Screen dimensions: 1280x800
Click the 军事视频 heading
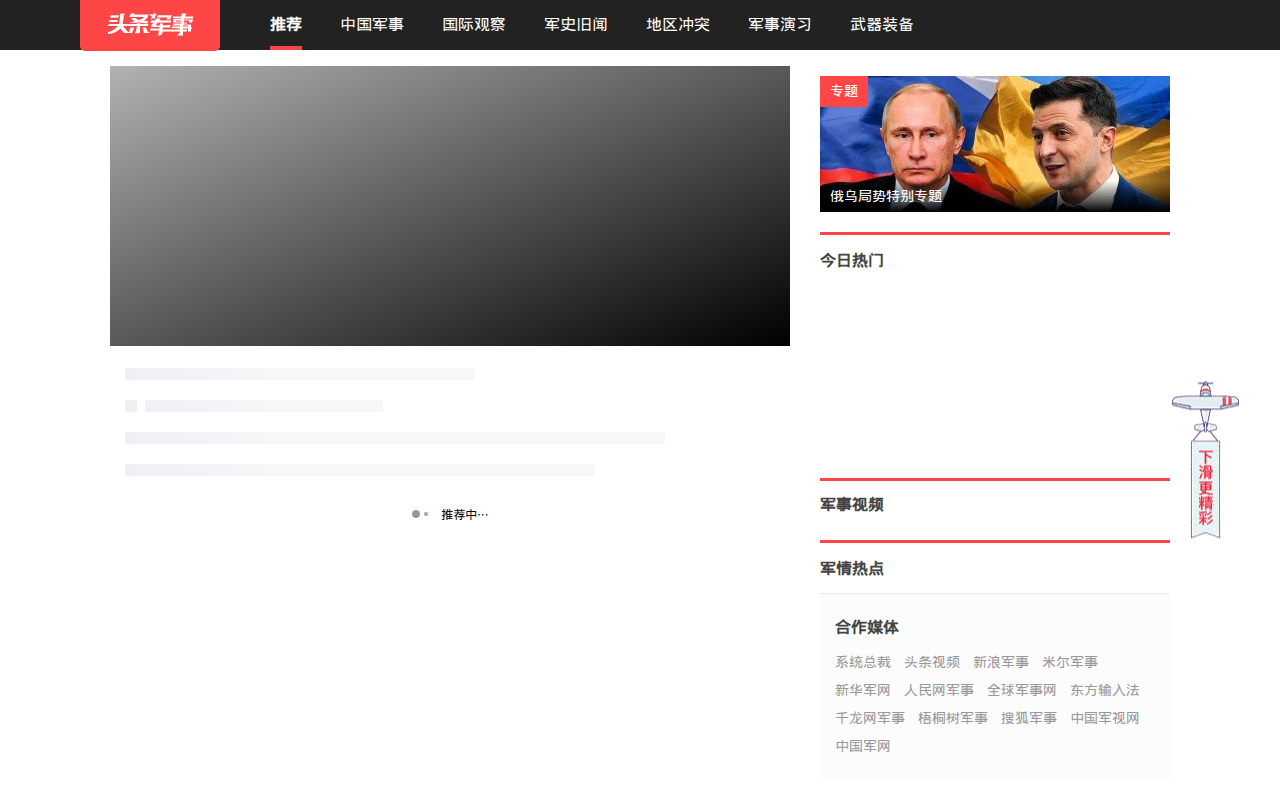[x=852, y=505]
